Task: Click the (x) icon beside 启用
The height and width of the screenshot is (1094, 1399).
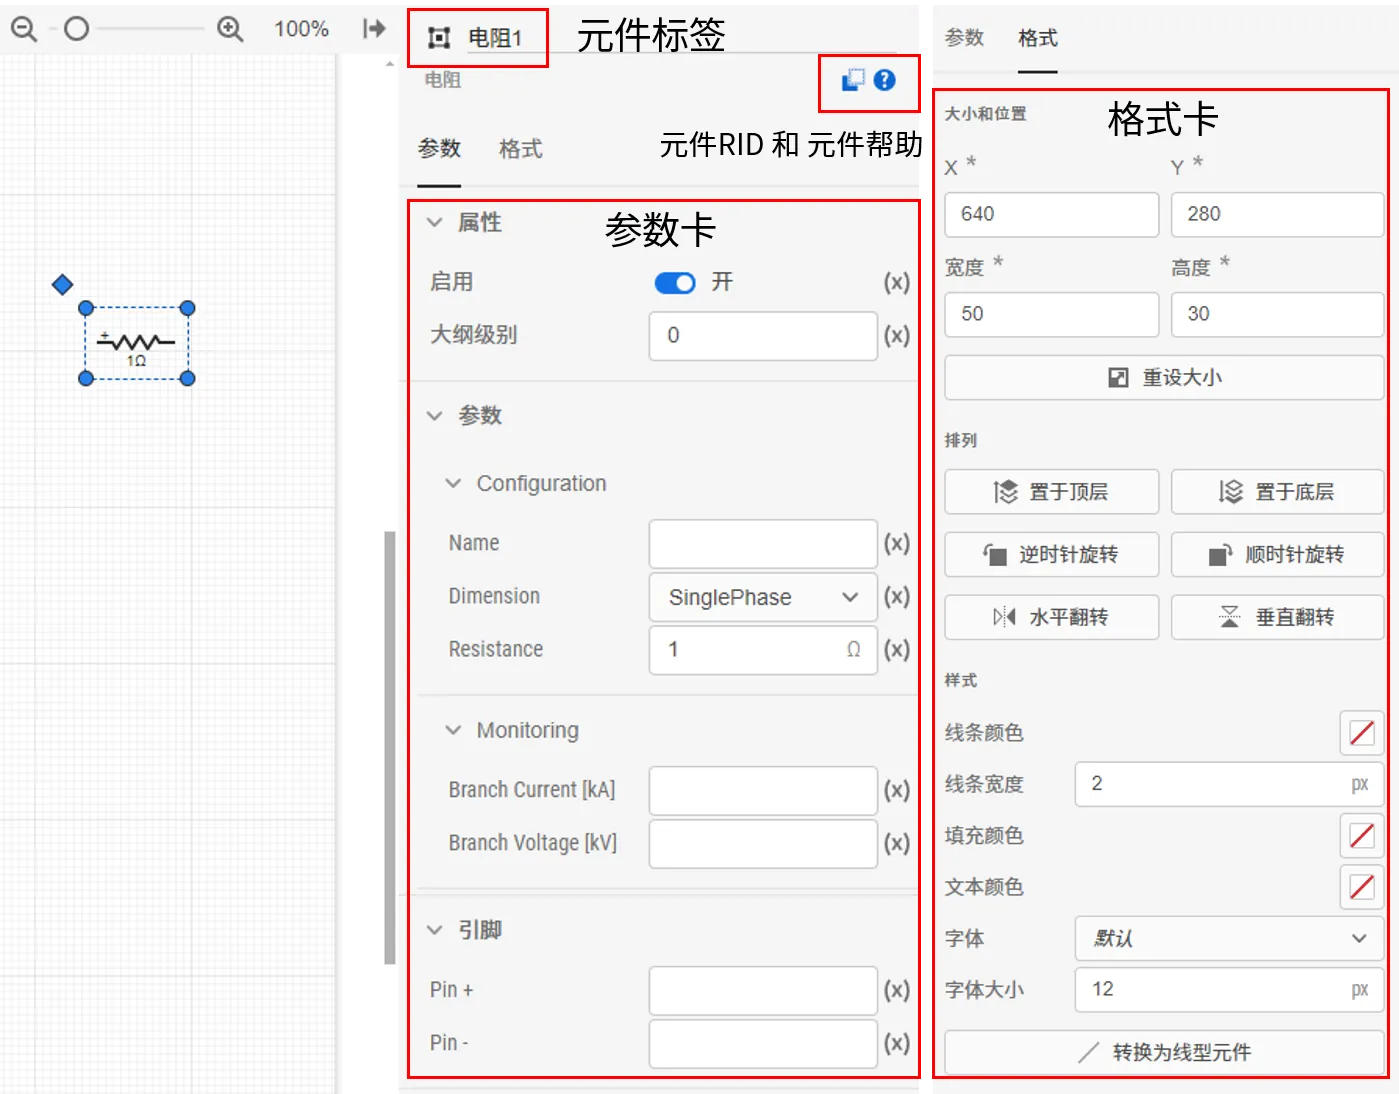Action: coord(897,283)
